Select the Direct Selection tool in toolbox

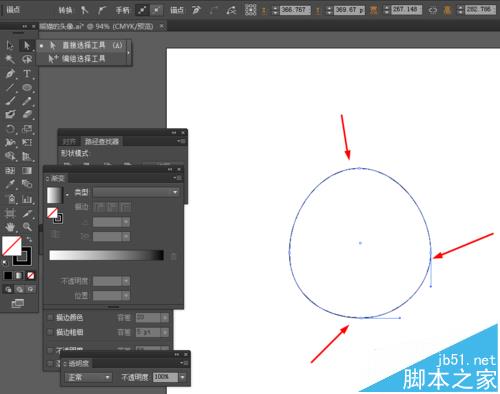coord(27,45)
